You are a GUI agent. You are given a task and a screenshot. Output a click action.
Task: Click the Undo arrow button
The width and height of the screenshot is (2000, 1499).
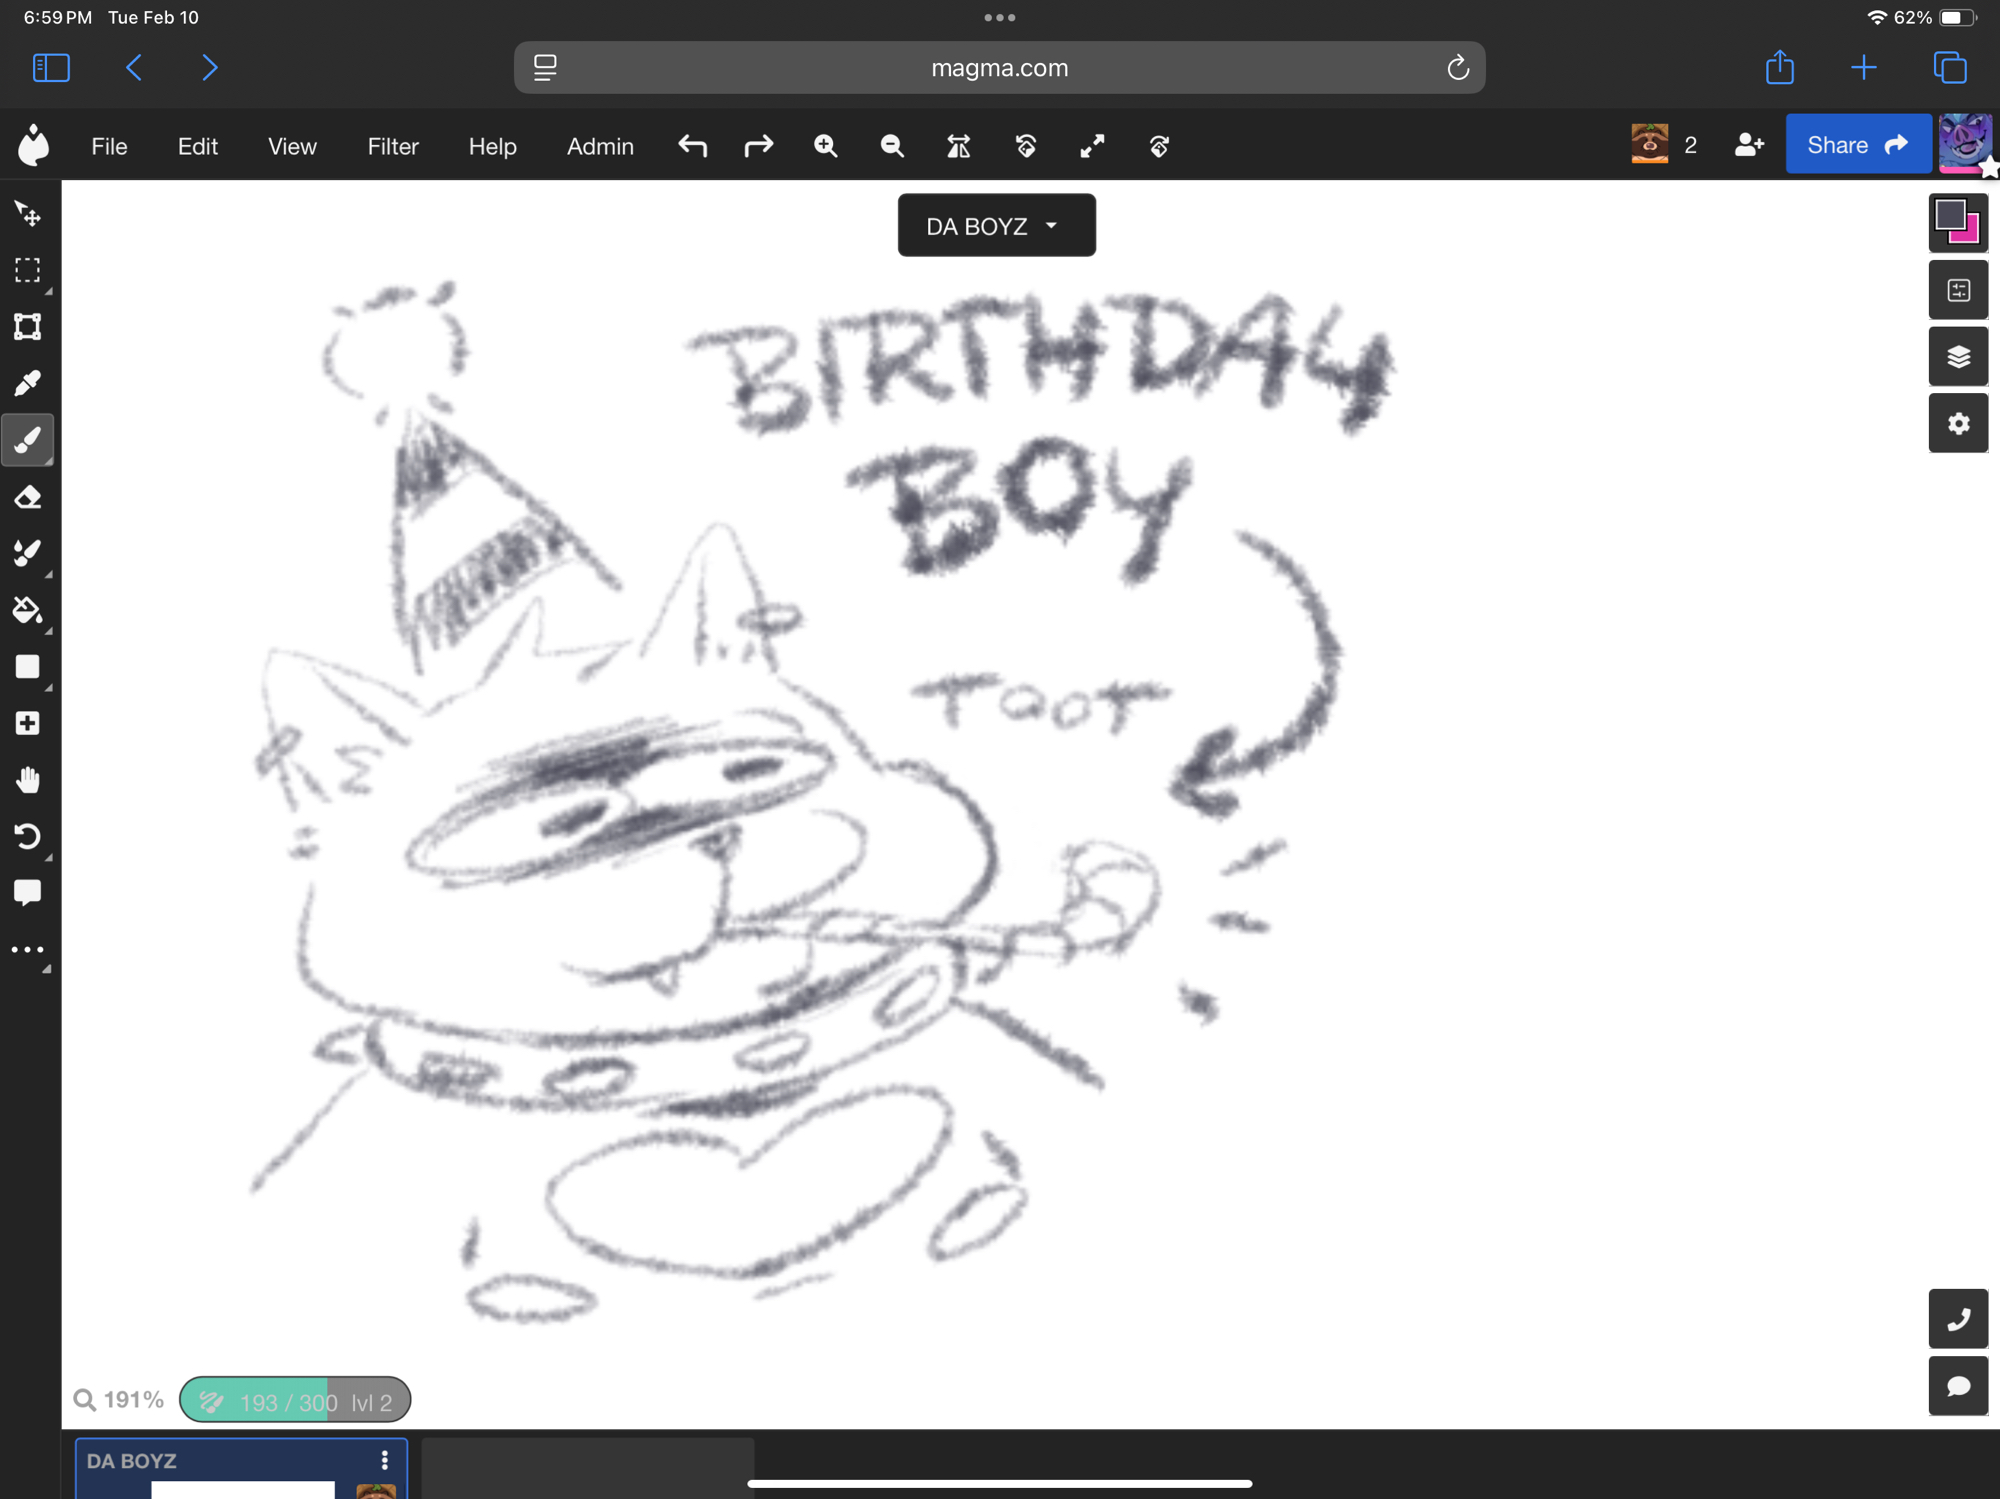pyautogui.click(x=692, y=146)
